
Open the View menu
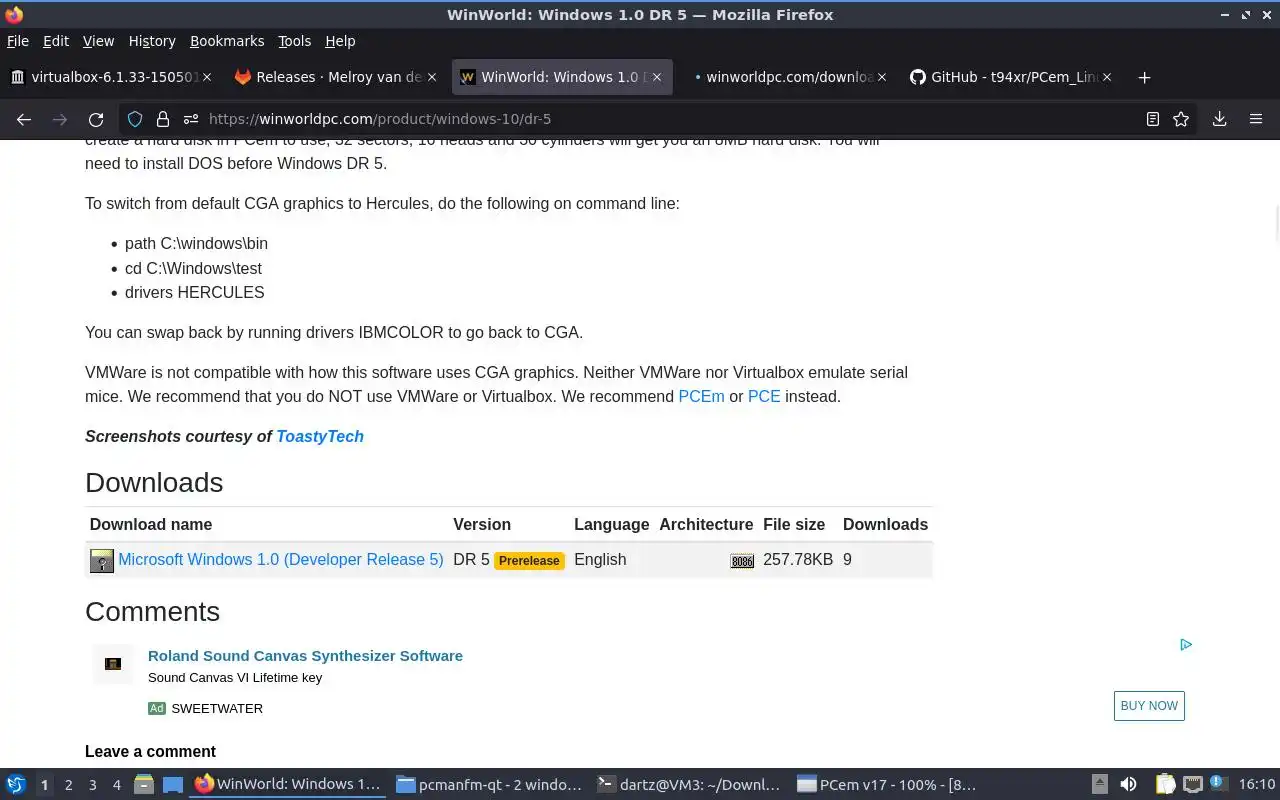pyautogui.click(x=98, y=41)
